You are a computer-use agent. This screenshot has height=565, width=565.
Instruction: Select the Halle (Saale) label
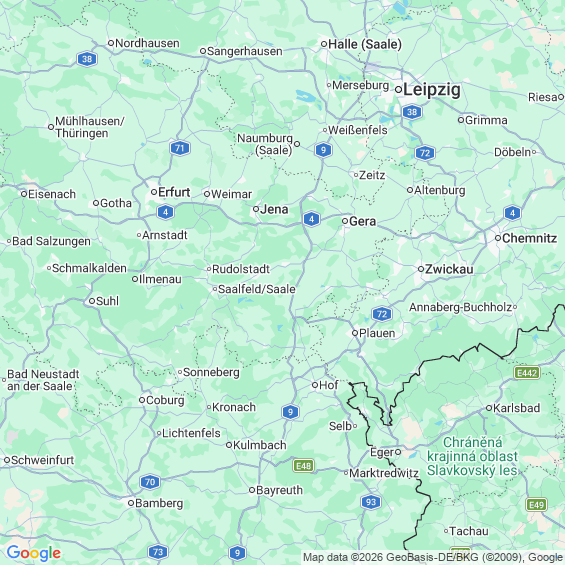pos(365,44)
